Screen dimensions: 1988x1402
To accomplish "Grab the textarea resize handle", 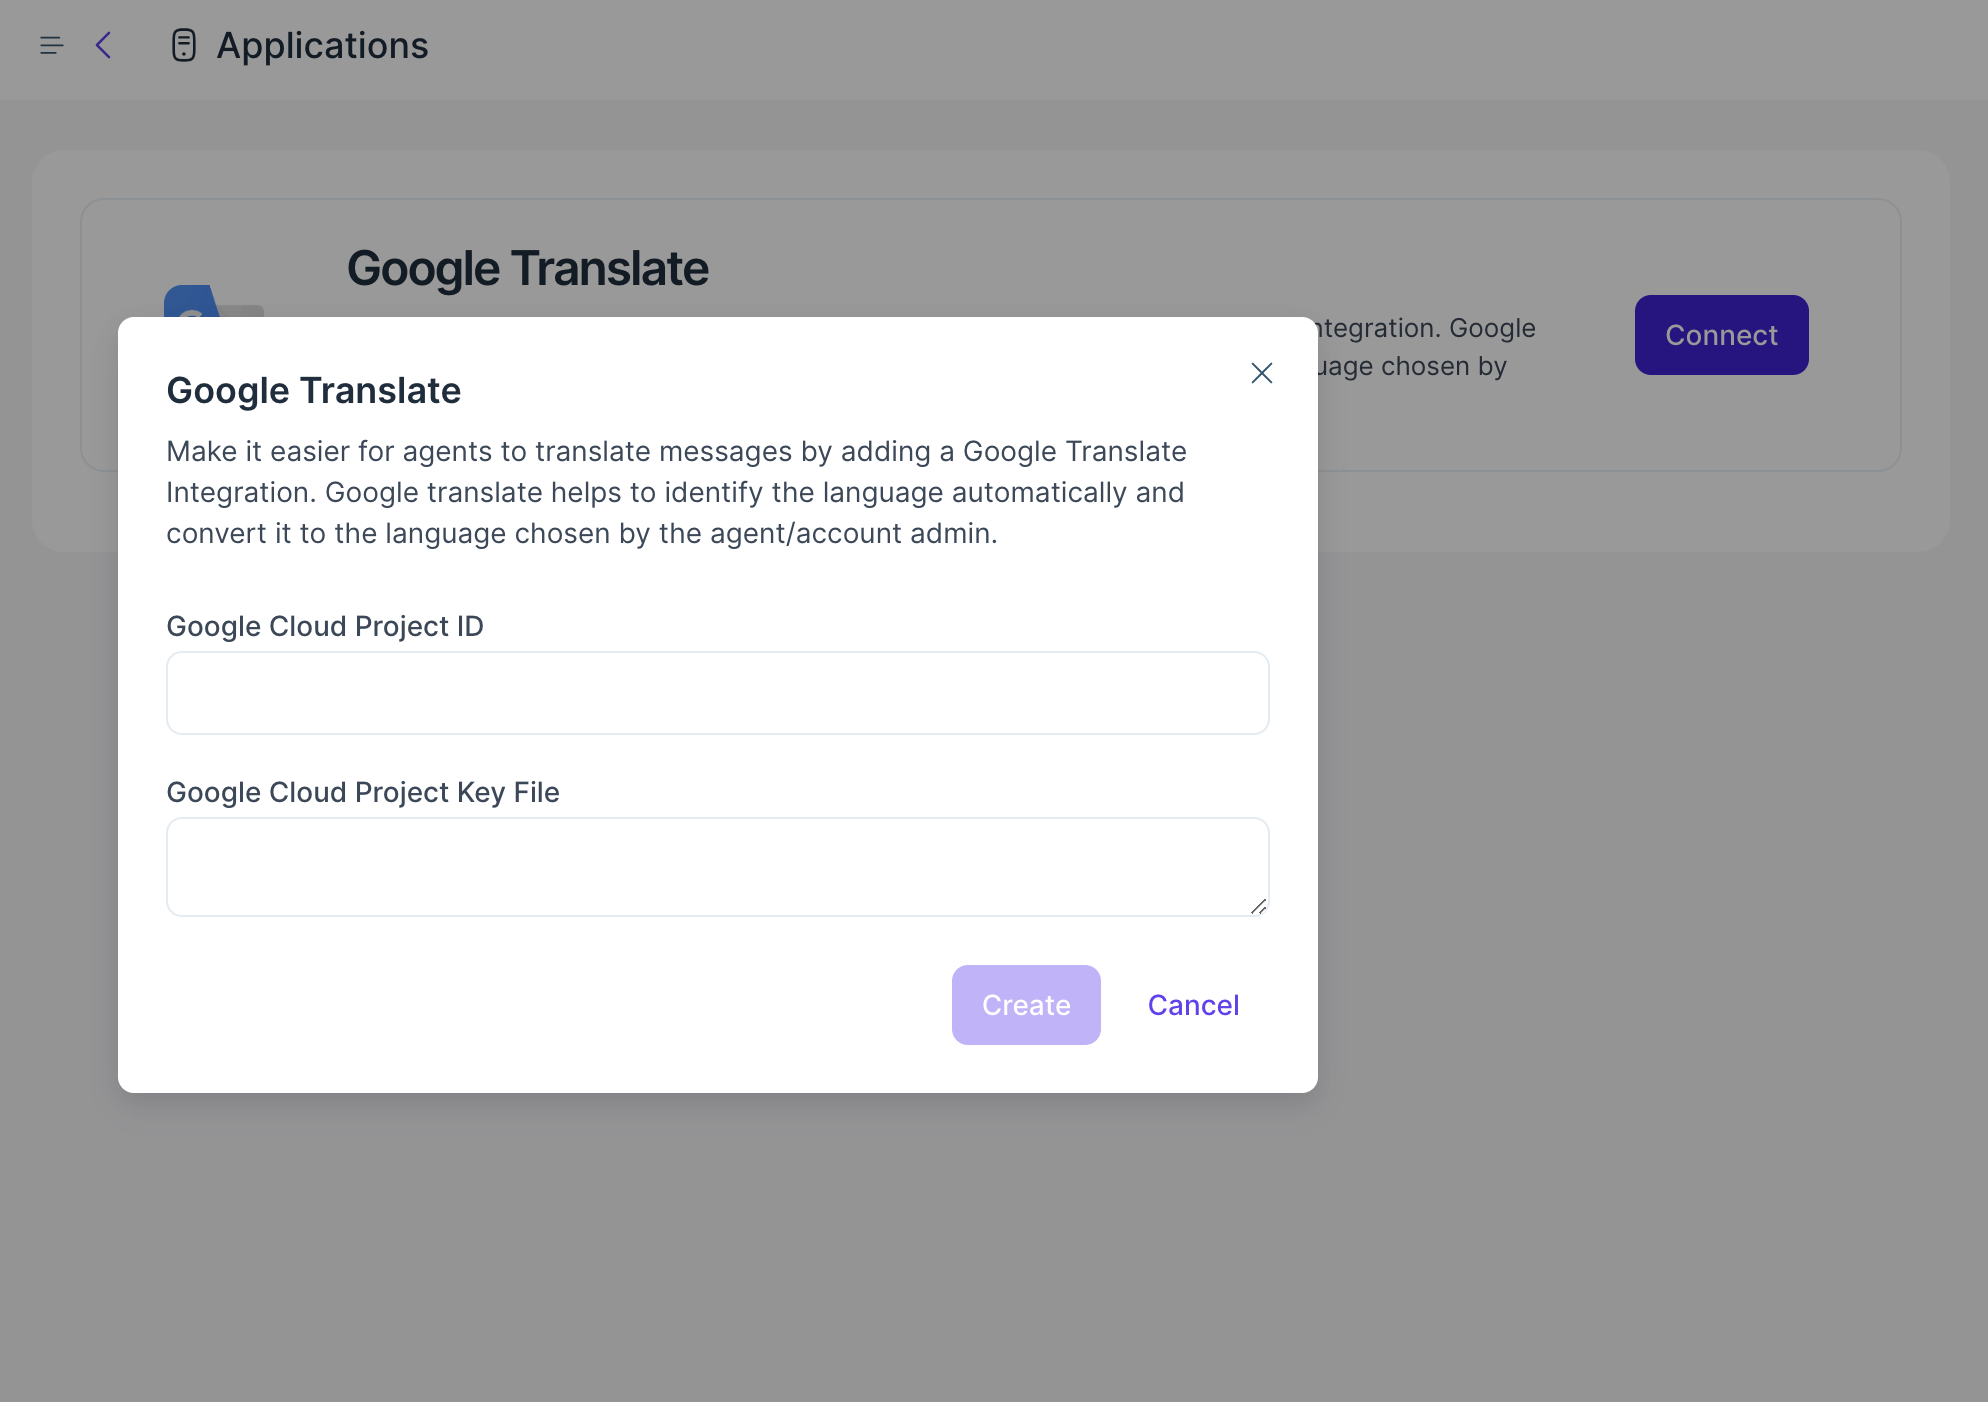I will point(1258,906).
